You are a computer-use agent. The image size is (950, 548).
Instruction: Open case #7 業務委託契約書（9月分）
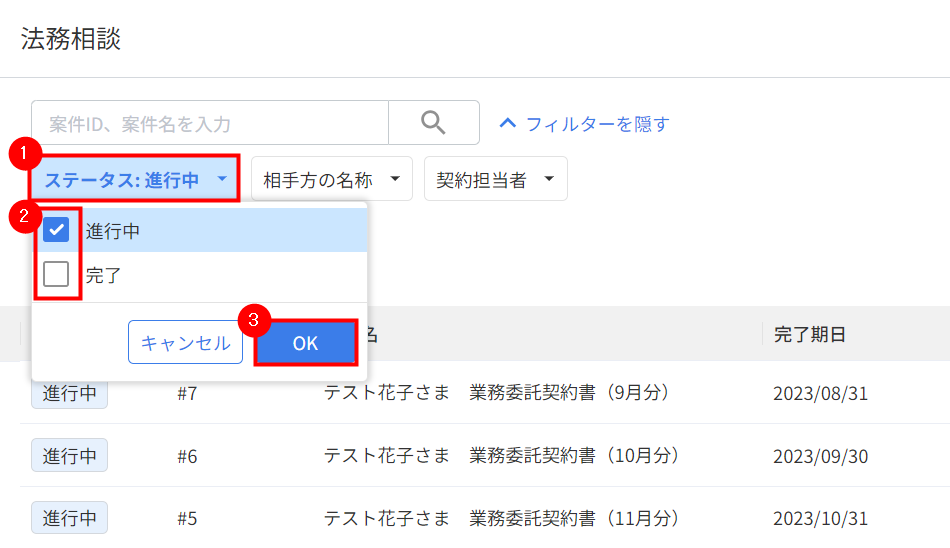coord(496,393)
